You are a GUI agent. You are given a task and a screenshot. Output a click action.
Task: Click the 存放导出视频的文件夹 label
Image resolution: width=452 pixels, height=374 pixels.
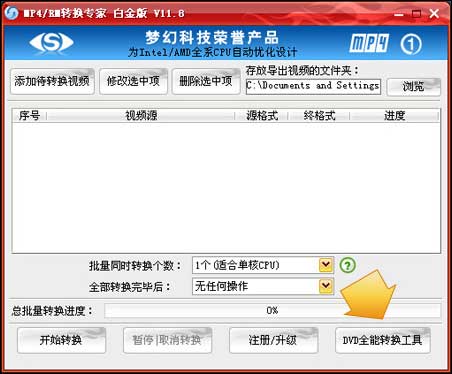click(302, 71)
